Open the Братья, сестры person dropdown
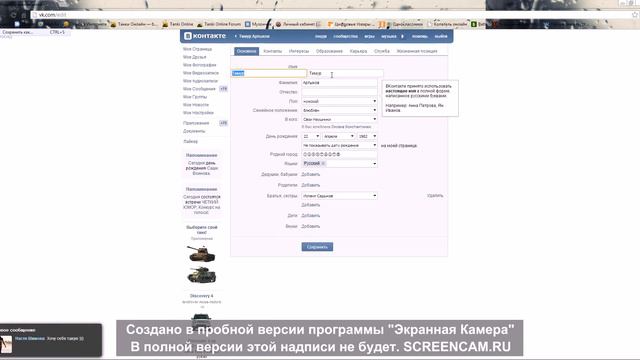This screenshot has width=640, height=360. (x=339, y=196)
